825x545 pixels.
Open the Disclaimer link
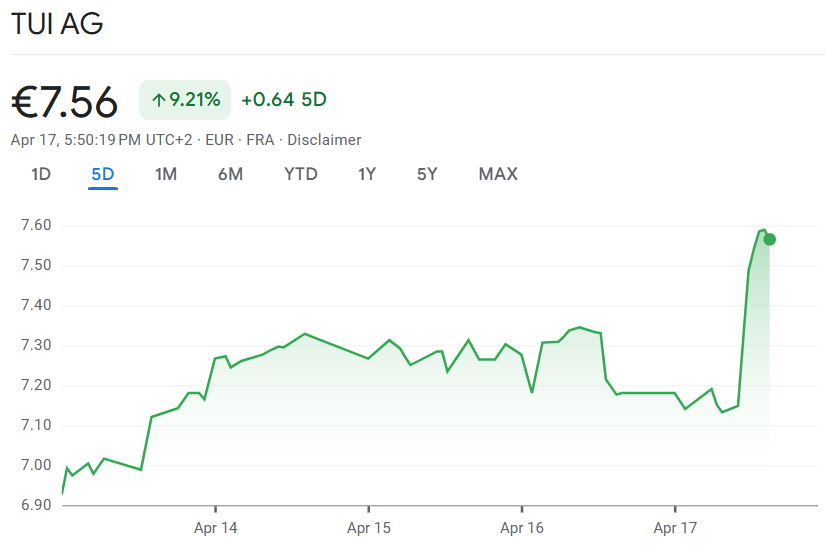[325, 140]
